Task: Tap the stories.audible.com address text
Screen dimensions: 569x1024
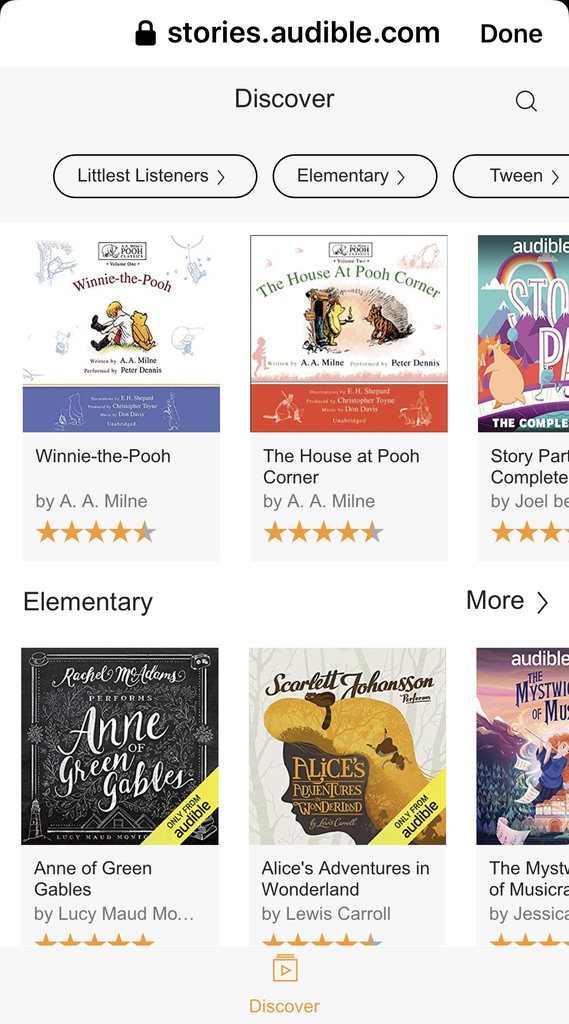Action: point(303,33)
